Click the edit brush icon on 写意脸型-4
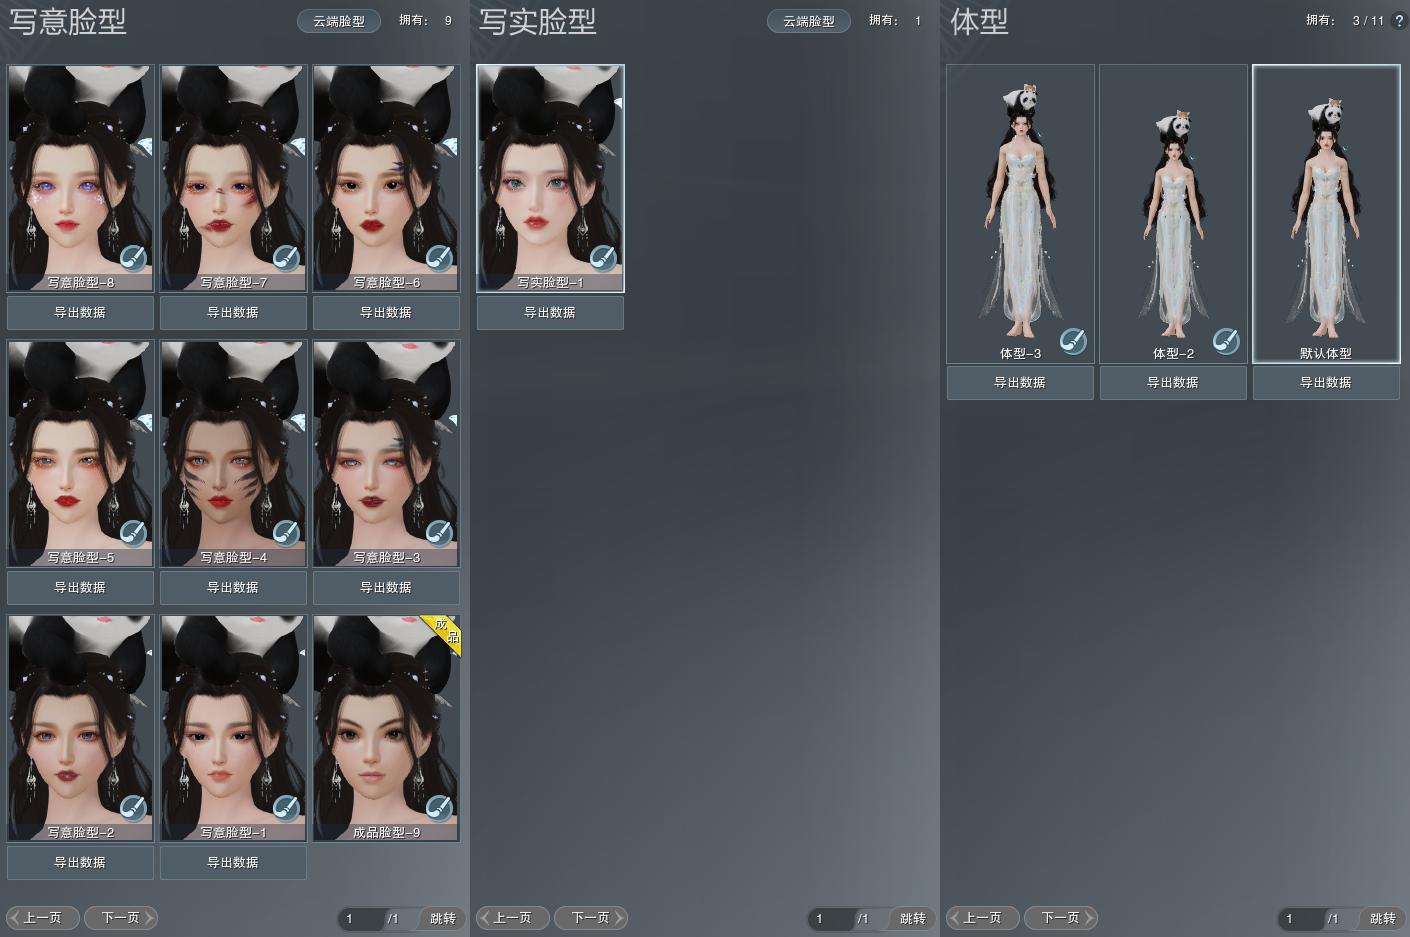The image size is (1410, 937). point(286,533)
